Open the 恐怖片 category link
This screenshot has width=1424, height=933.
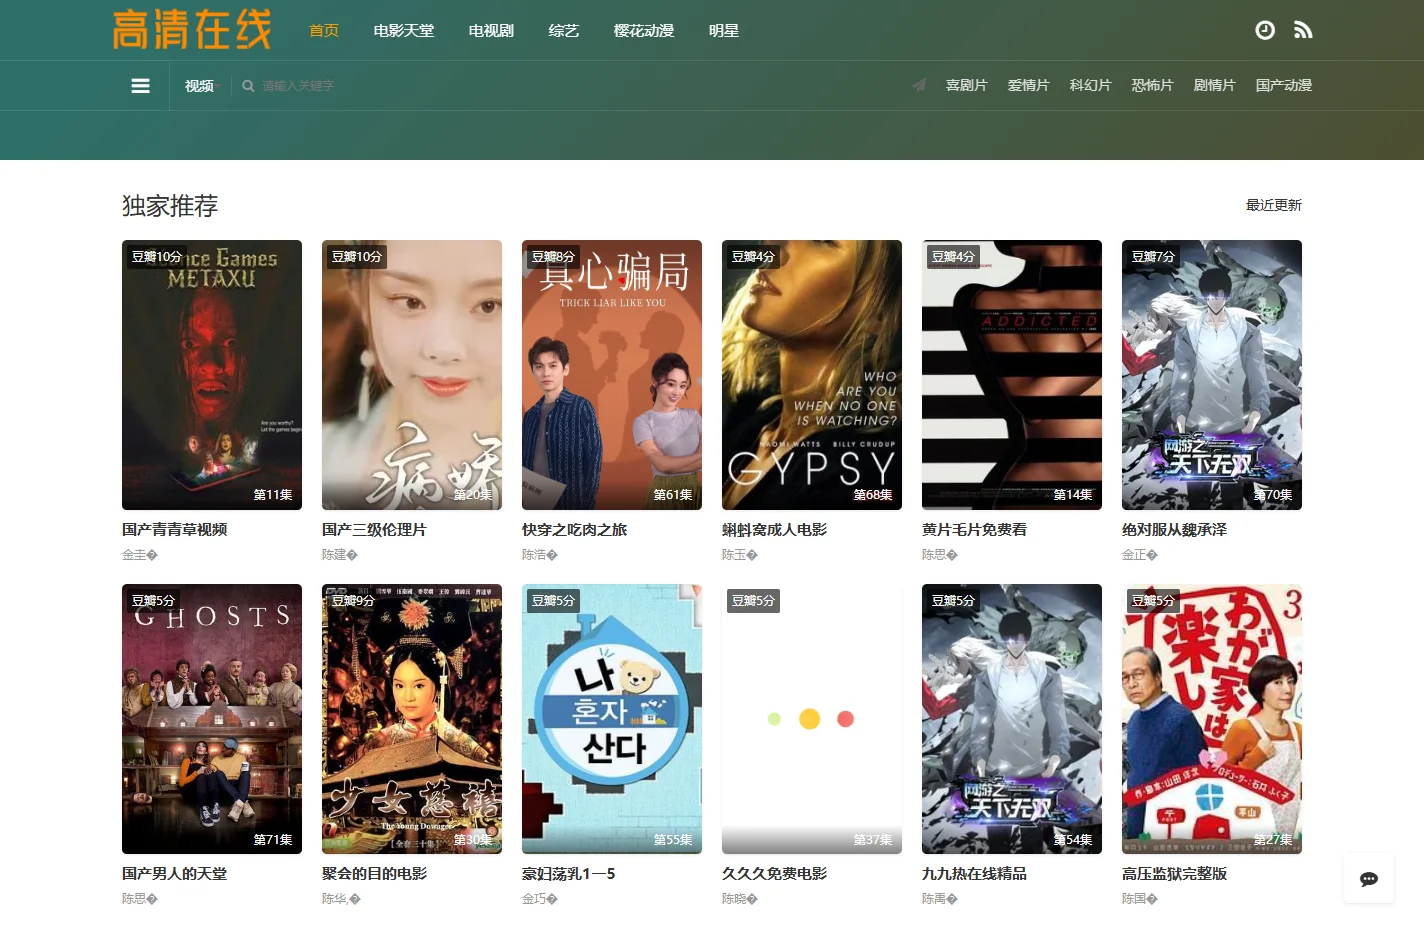1152,85
